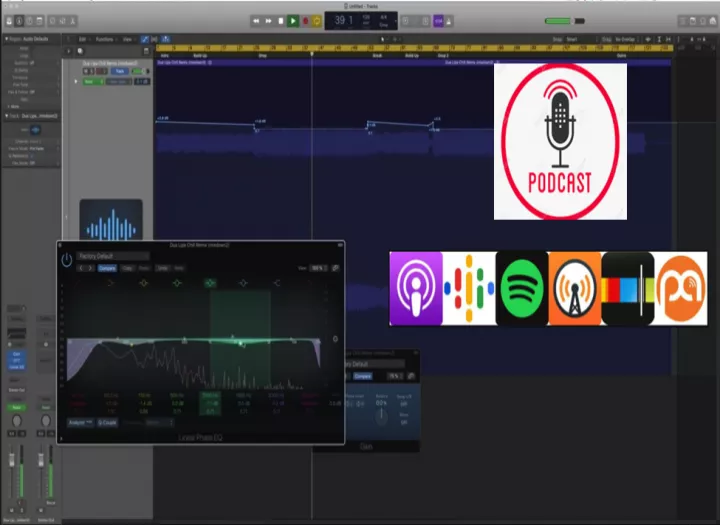Open the Browsers toolbar icon at far right
Image resolution: width=720 pixels, height=525 pixels.
[x=713, y=21]
